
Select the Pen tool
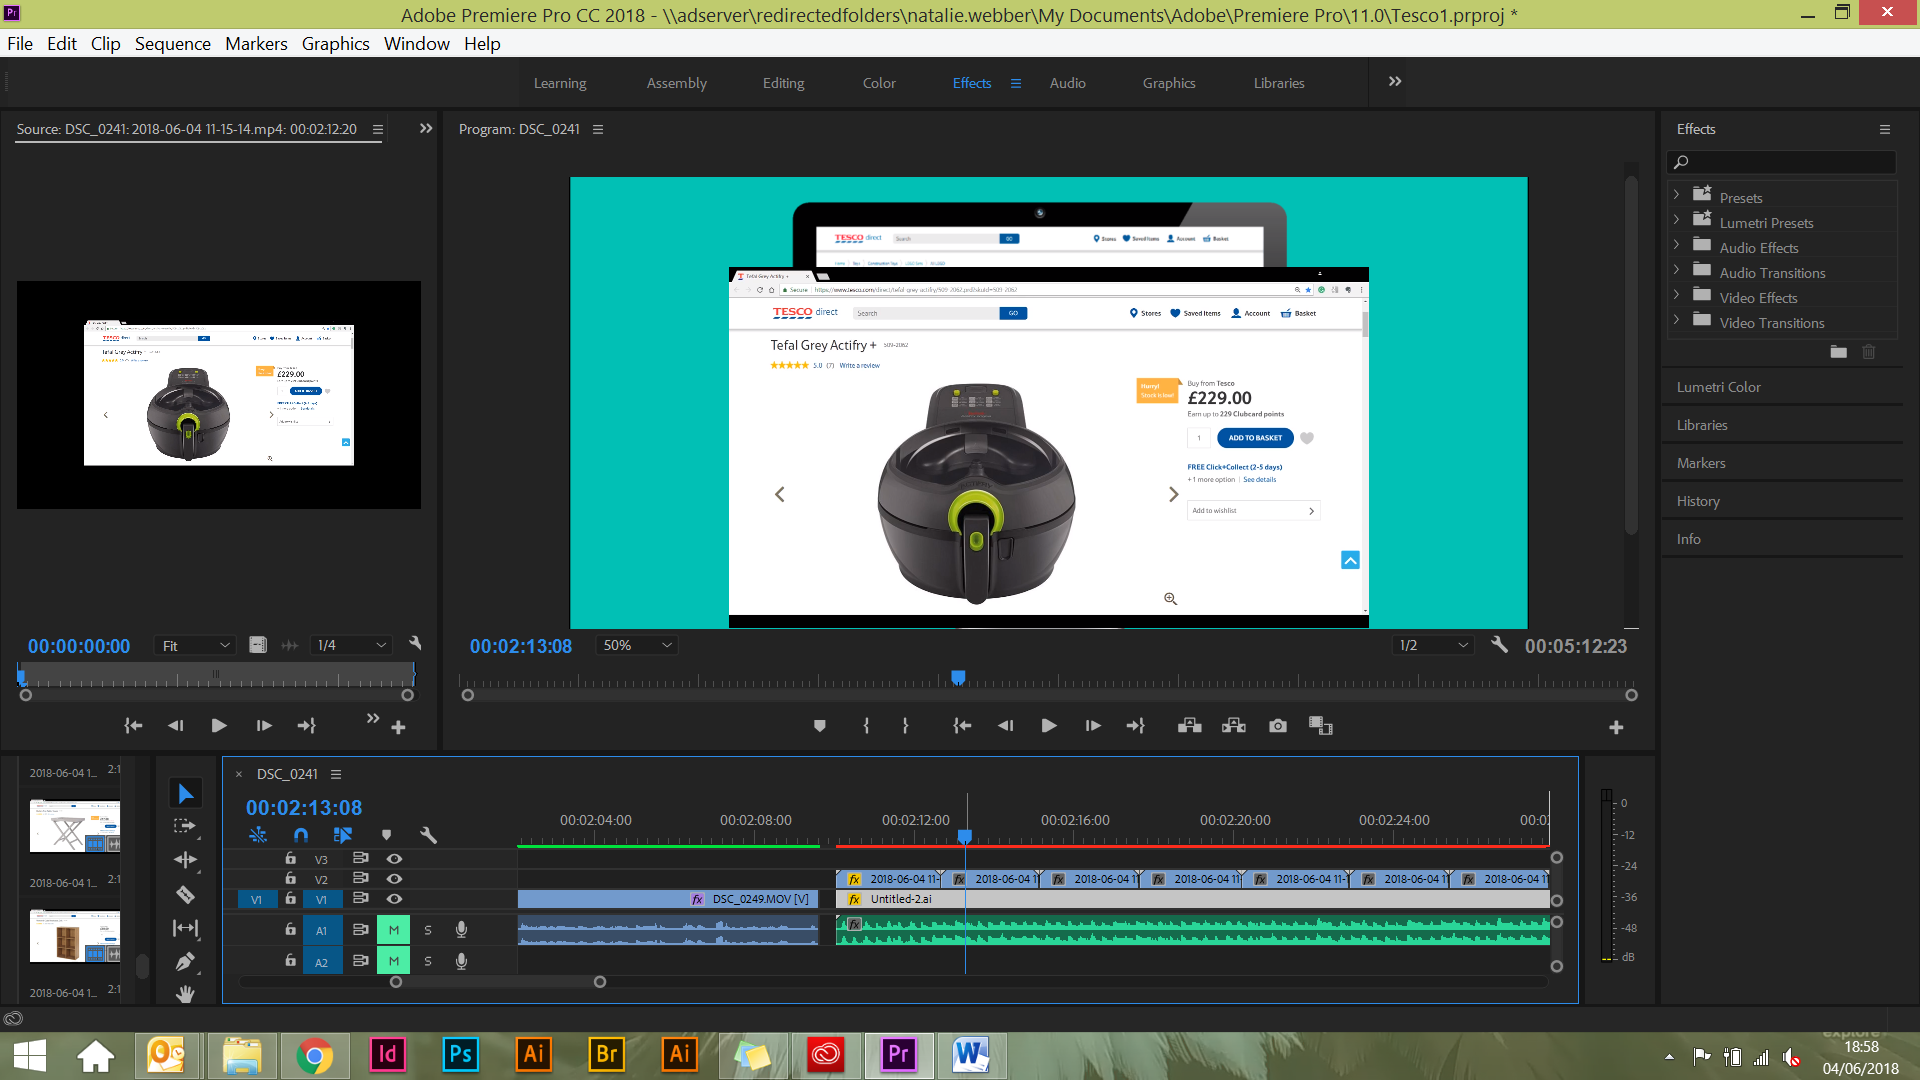click(x=185, y=962)
